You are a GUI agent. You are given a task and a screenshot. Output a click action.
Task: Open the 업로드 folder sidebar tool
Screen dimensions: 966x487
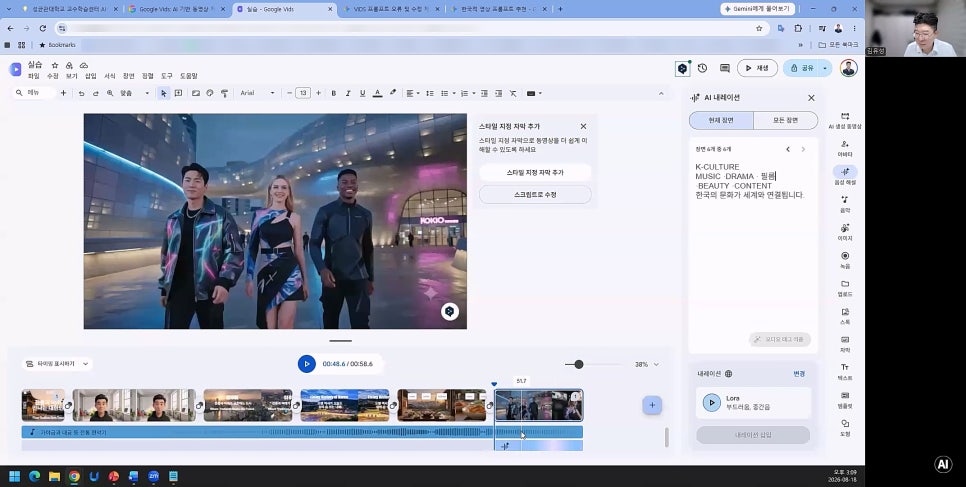point(845,288)
